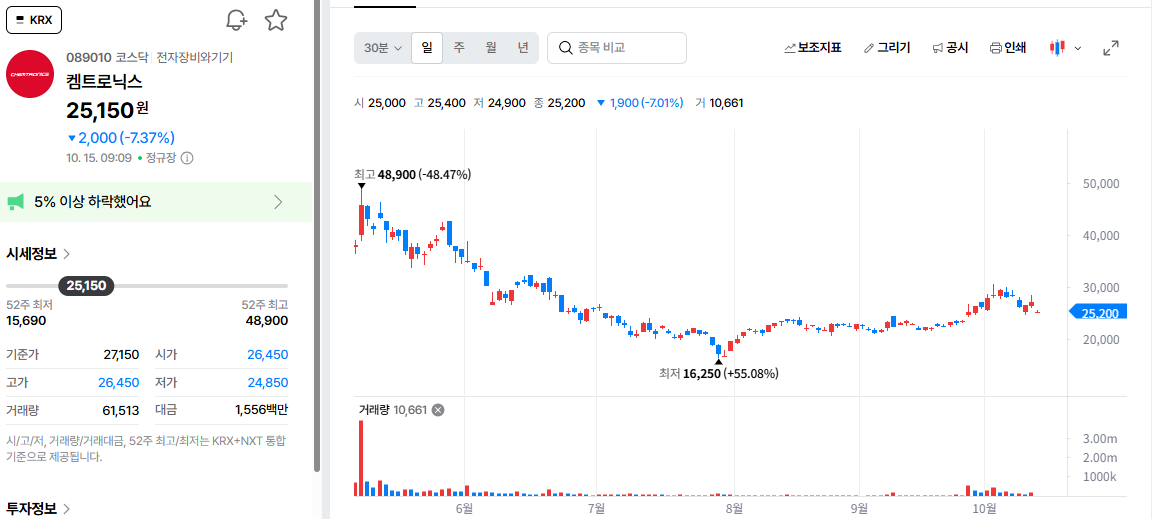
Task: Open the 그리기 drawing tools menu
Action: click(x=886, y=48)
